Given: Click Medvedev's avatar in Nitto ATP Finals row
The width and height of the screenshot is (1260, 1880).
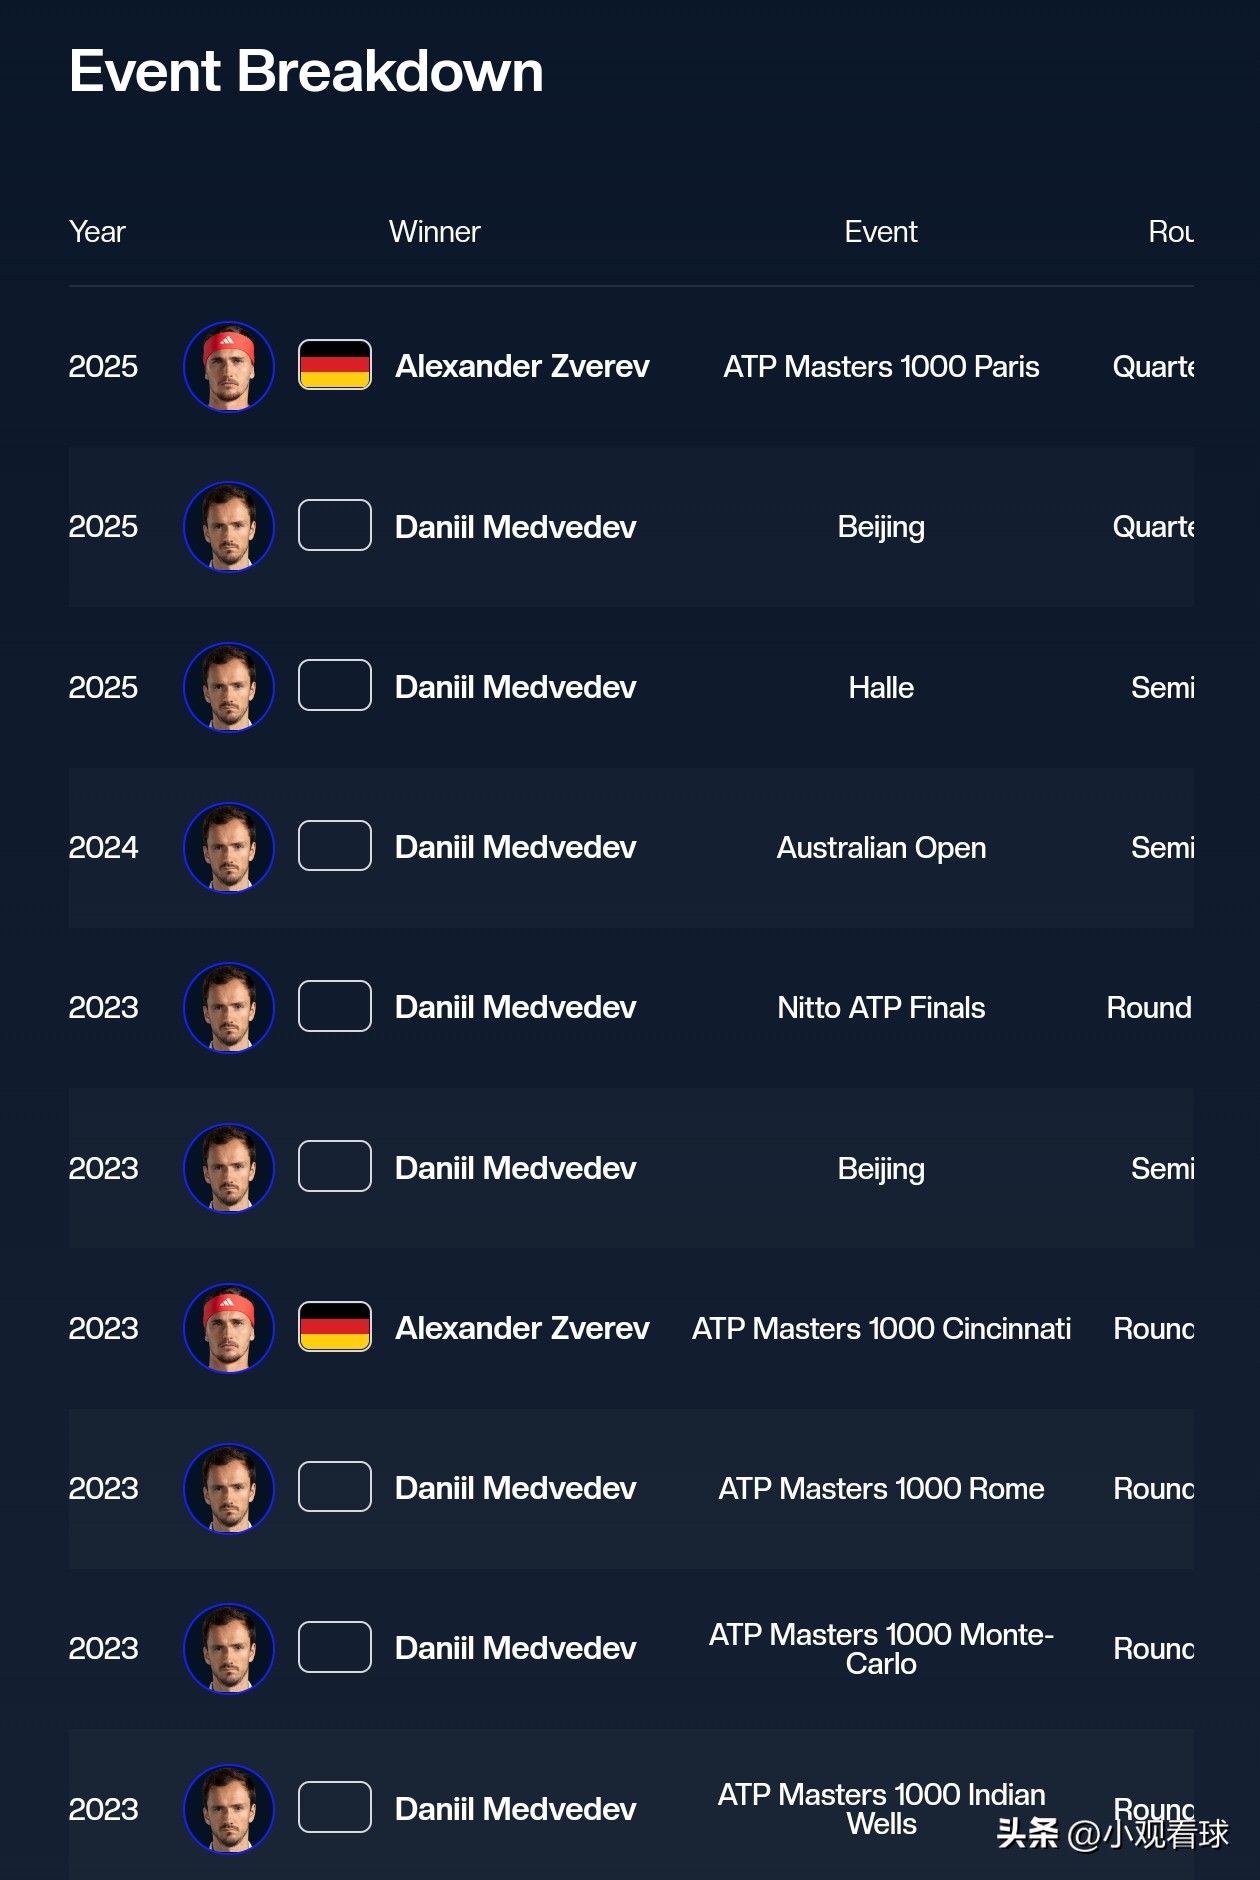Looking at the screenshot, I should pos(229,1007).
